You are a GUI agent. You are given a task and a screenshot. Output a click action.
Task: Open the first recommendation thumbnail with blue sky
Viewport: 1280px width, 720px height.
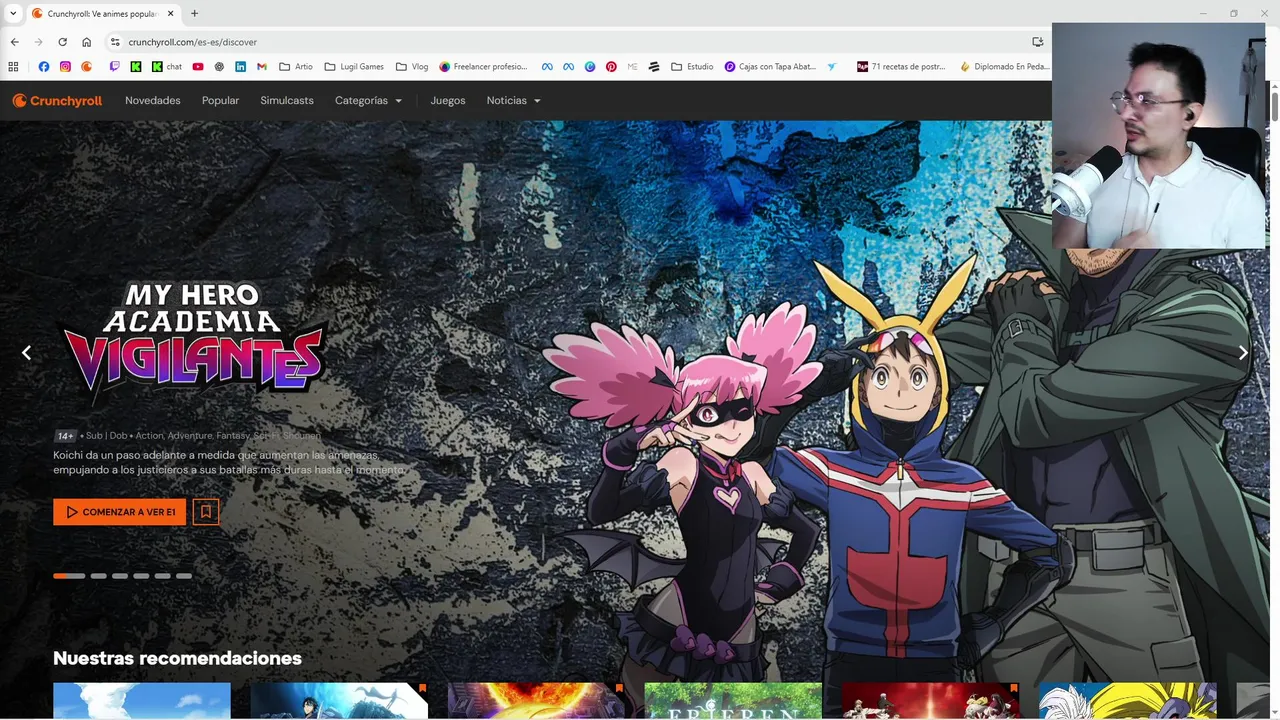141,700
